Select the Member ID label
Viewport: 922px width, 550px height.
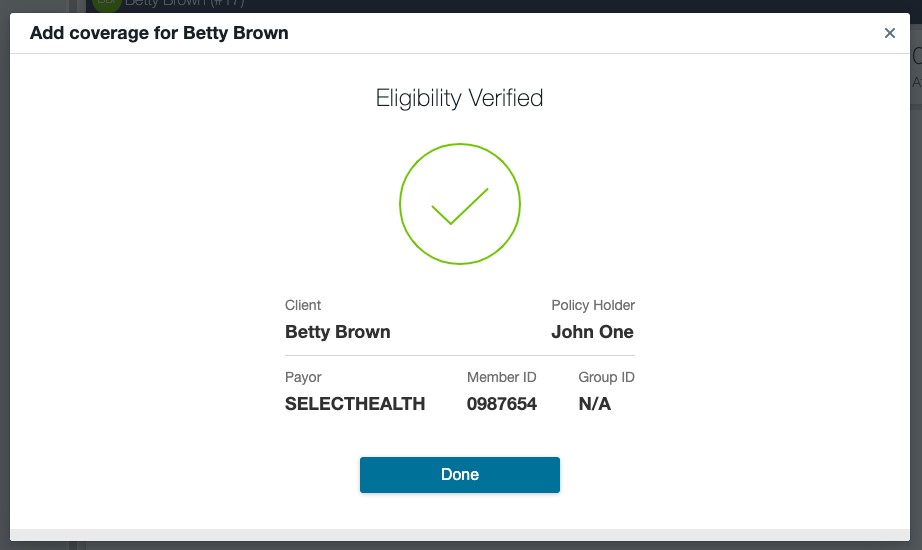pyautogui.click(x=502, y=377)
